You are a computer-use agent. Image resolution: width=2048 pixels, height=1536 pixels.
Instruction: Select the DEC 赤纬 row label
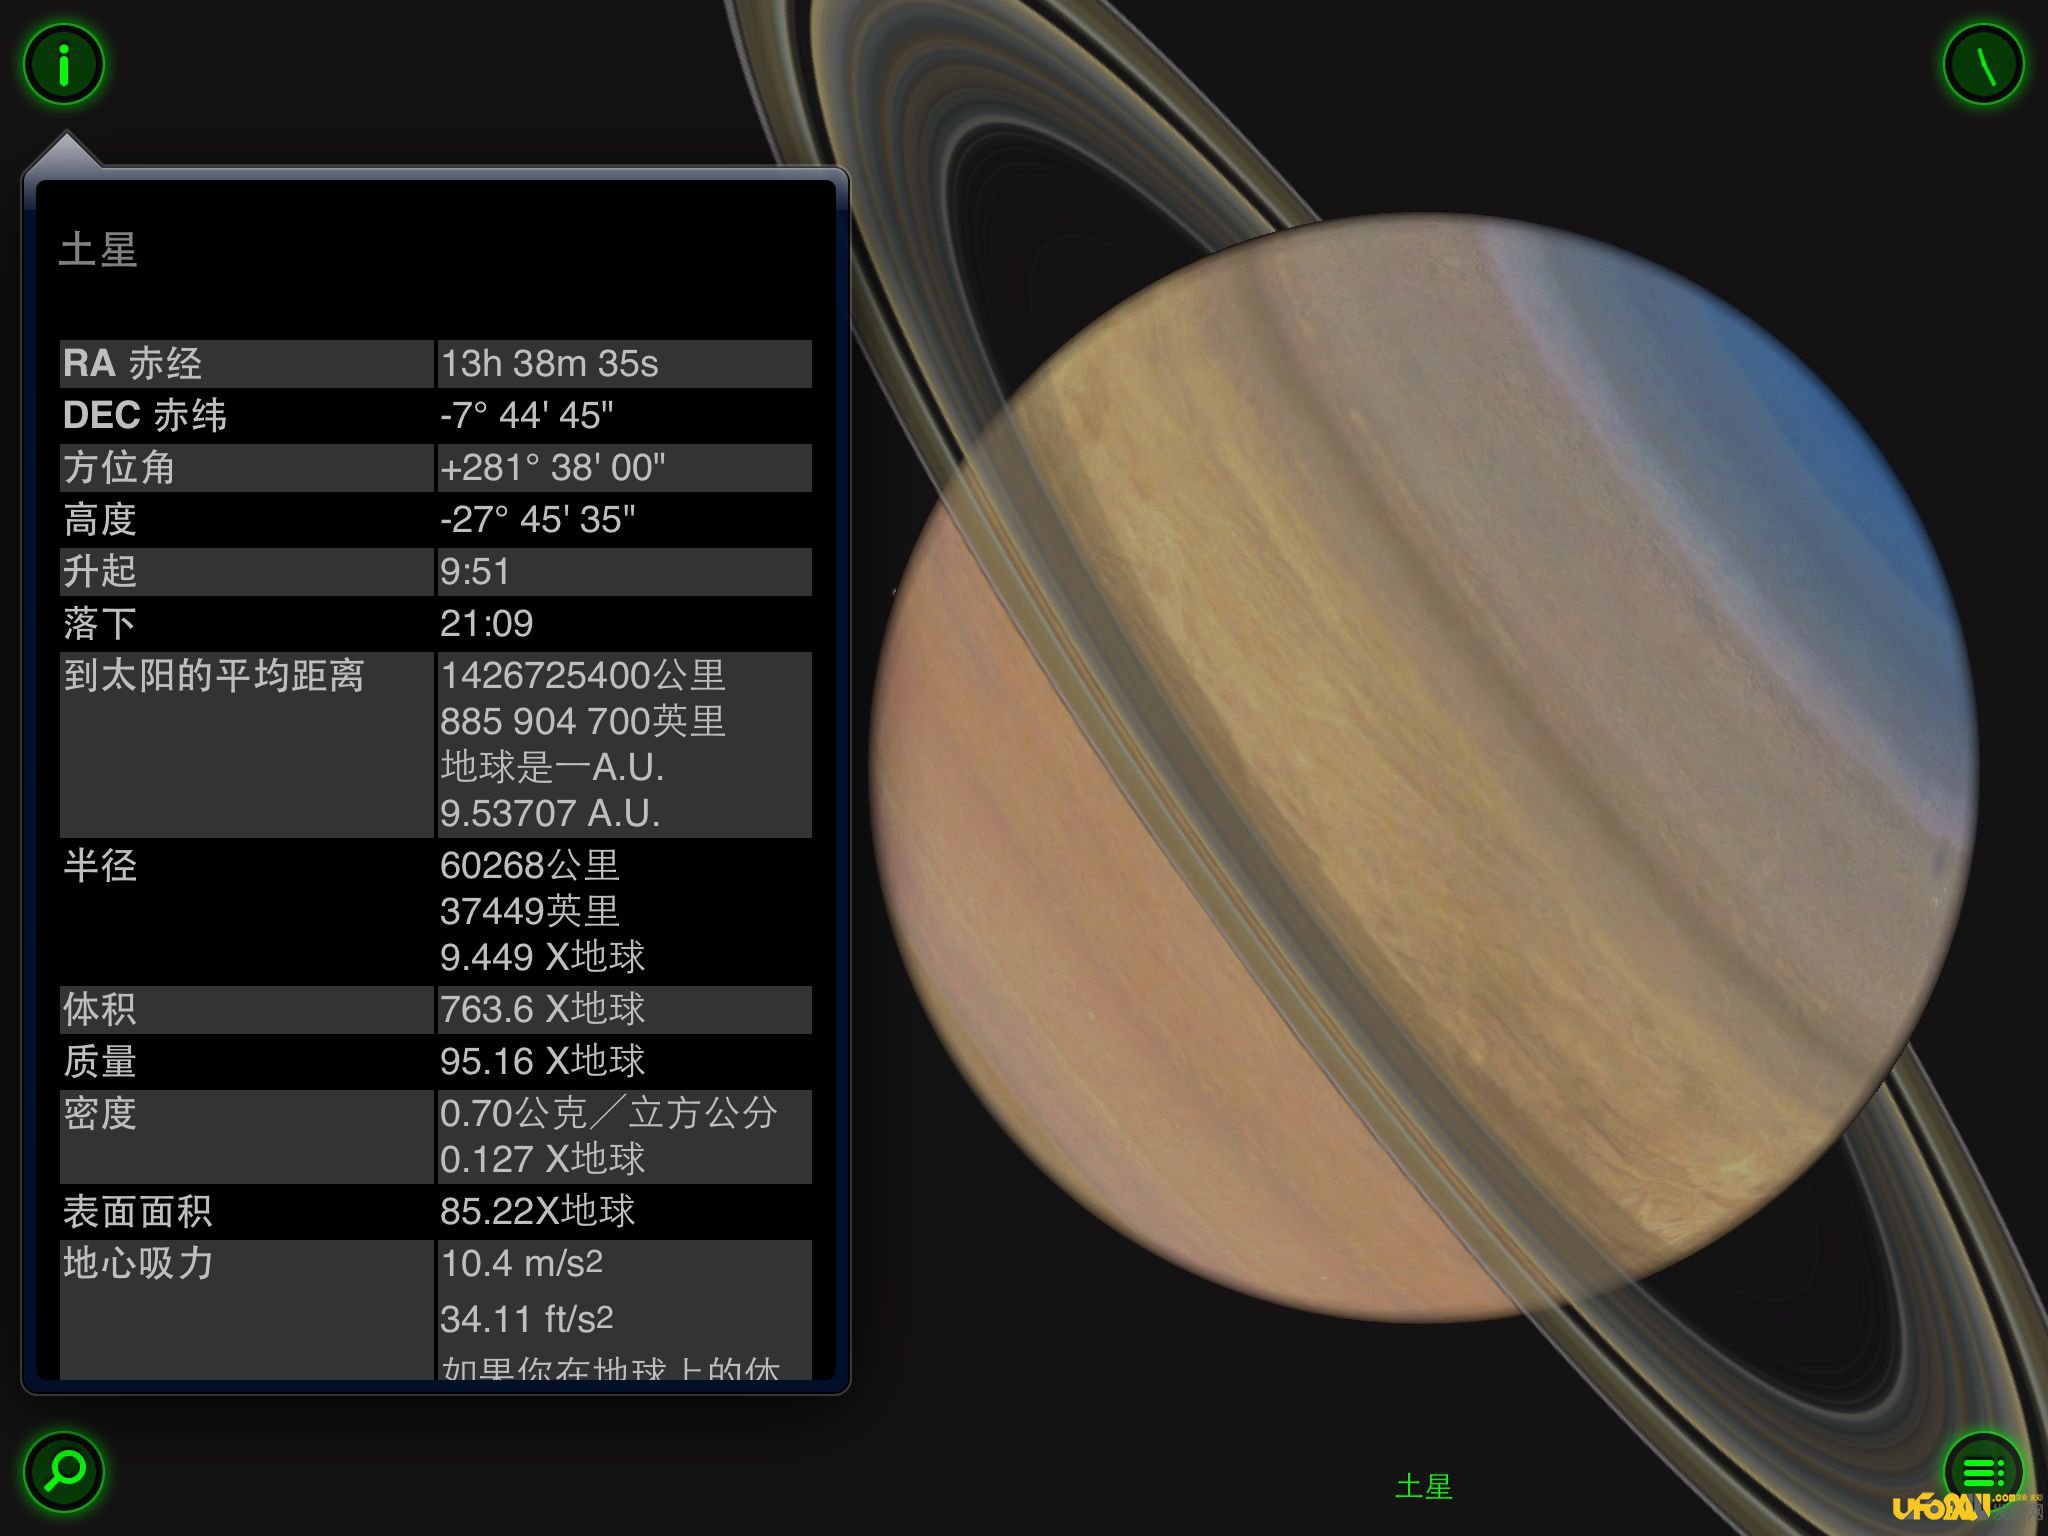[145, 415]
